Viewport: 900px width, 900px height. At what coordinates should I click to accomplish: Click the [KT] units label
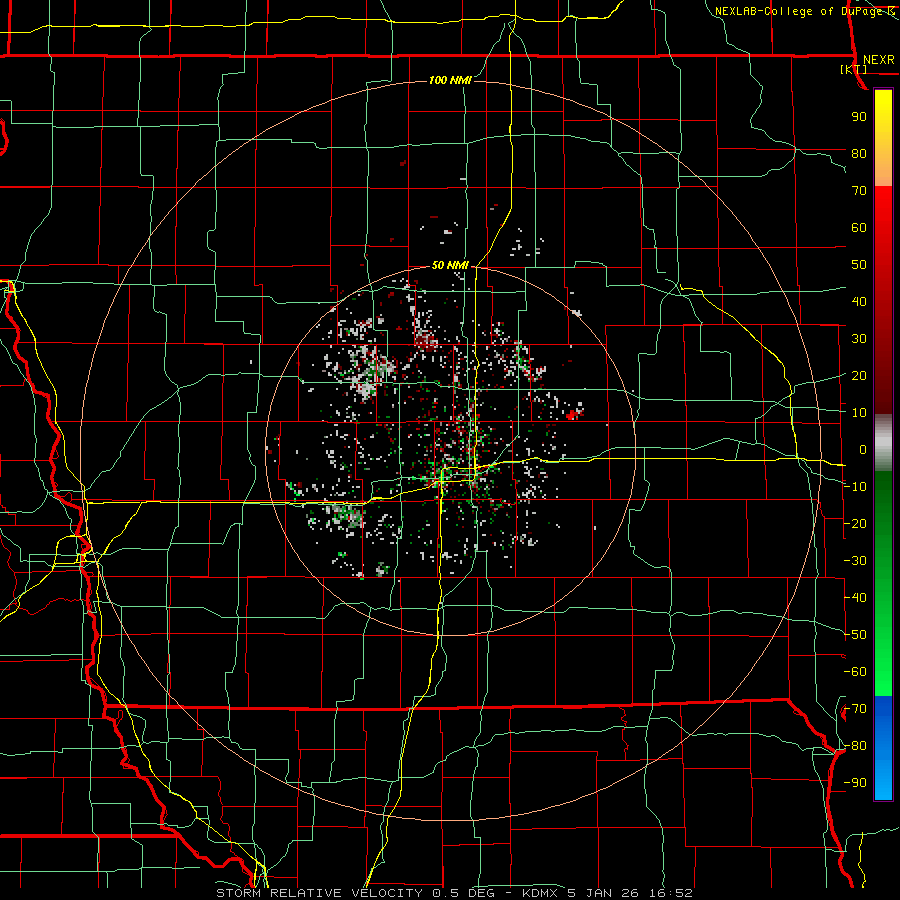853,69
